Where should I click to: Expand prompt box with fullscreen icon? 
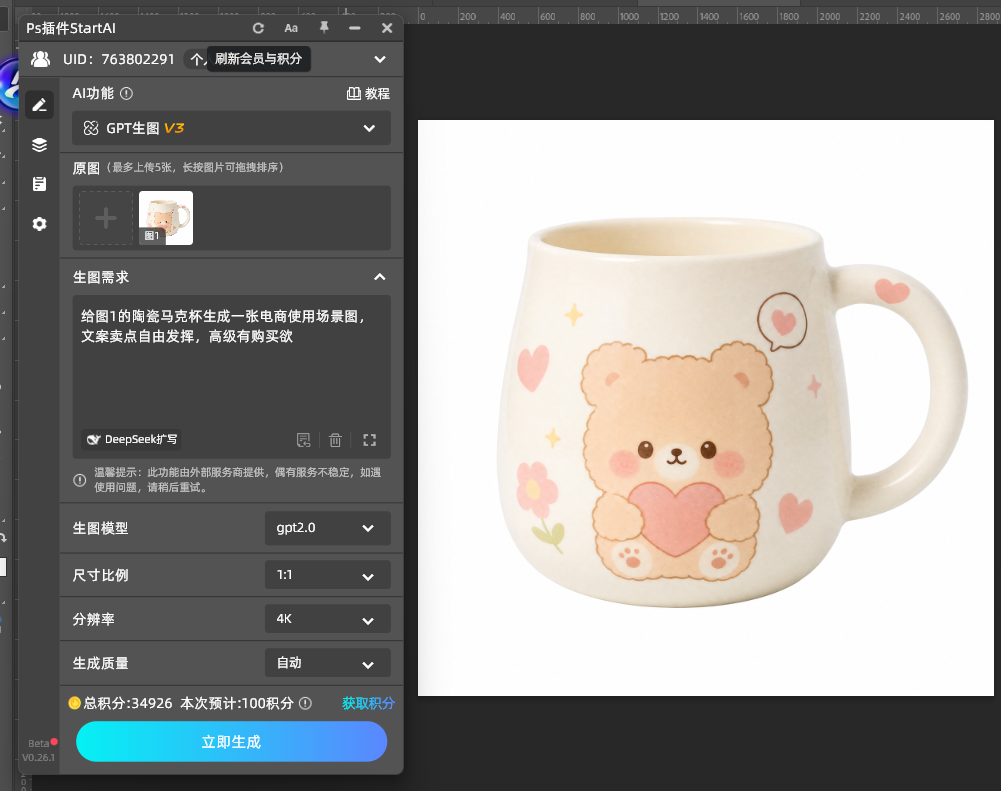[370, 440]
